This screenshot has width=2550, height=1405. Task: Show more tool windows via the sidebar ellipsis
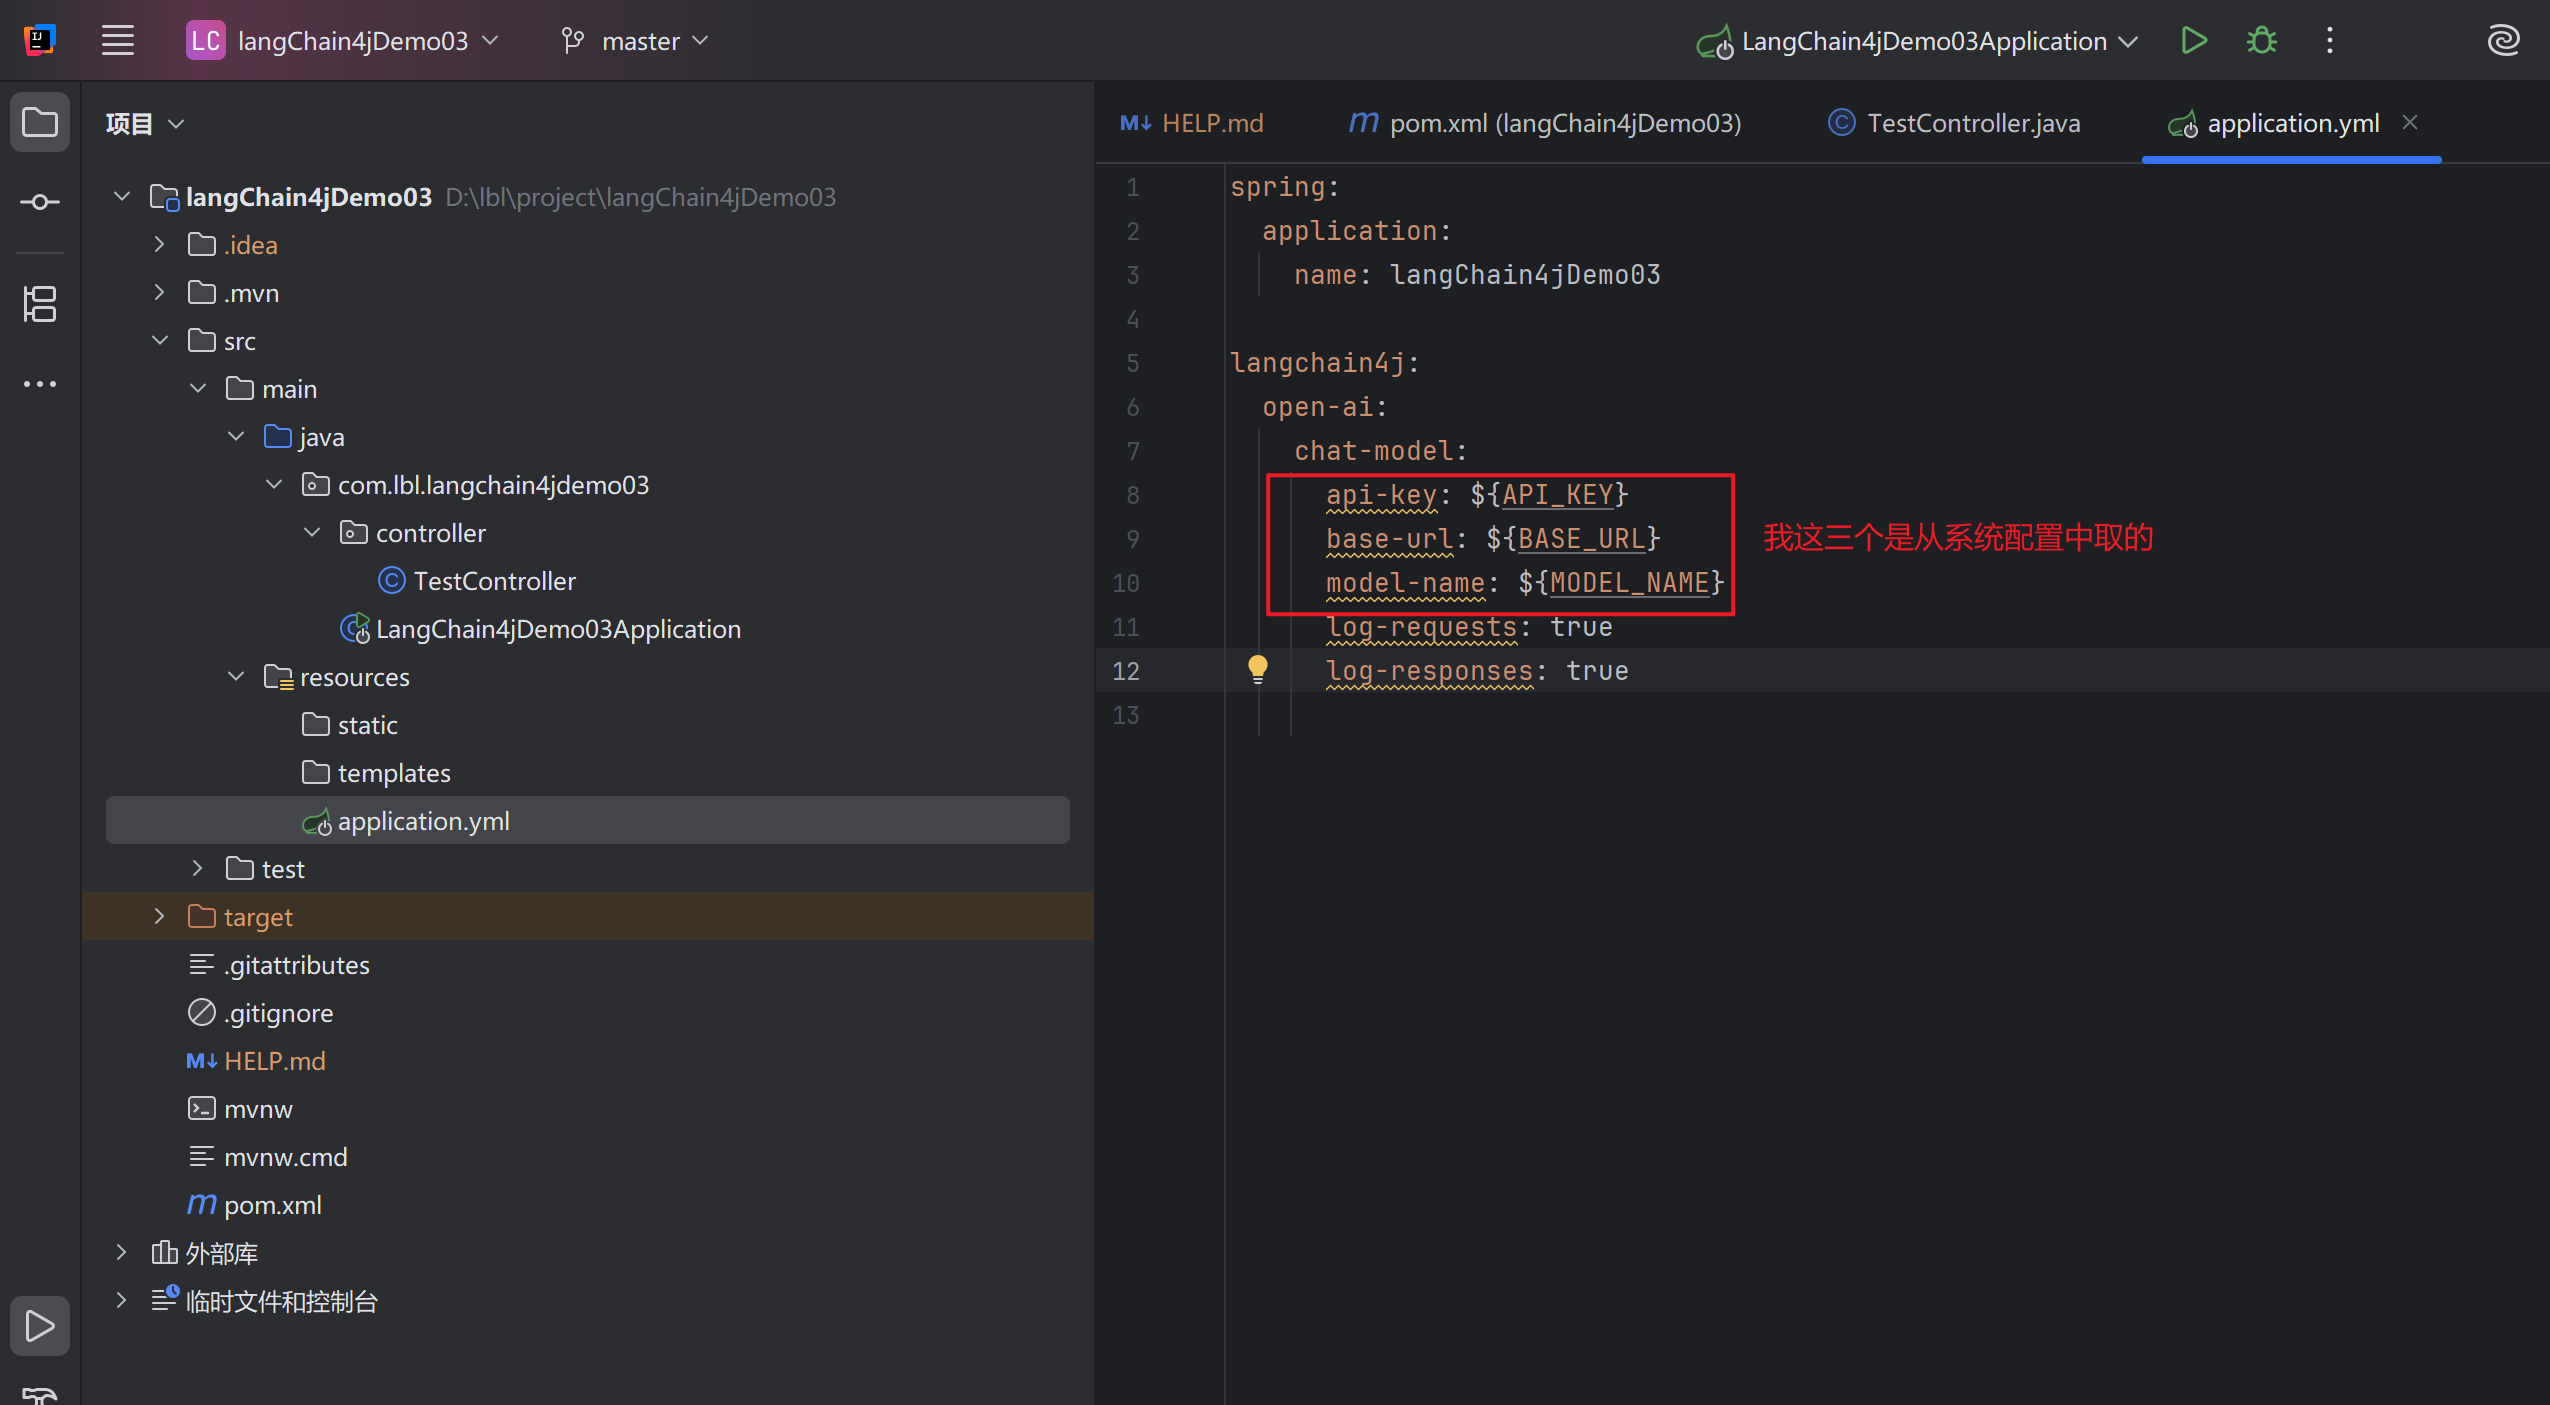(40, 384)
